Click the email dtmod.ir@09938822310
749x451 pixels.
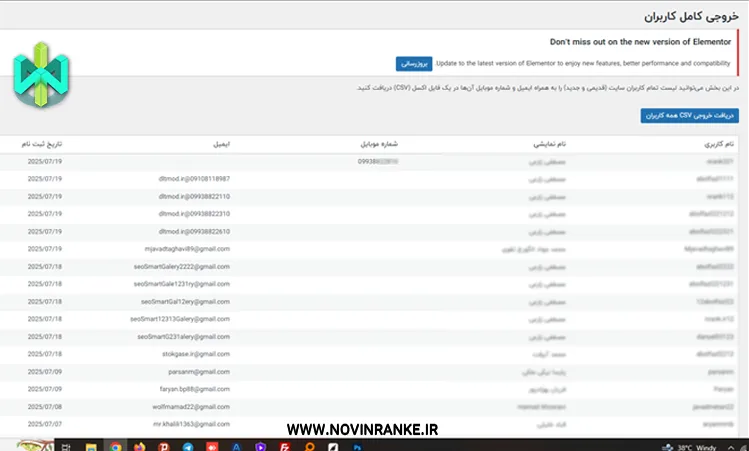[x=194, y=214]
